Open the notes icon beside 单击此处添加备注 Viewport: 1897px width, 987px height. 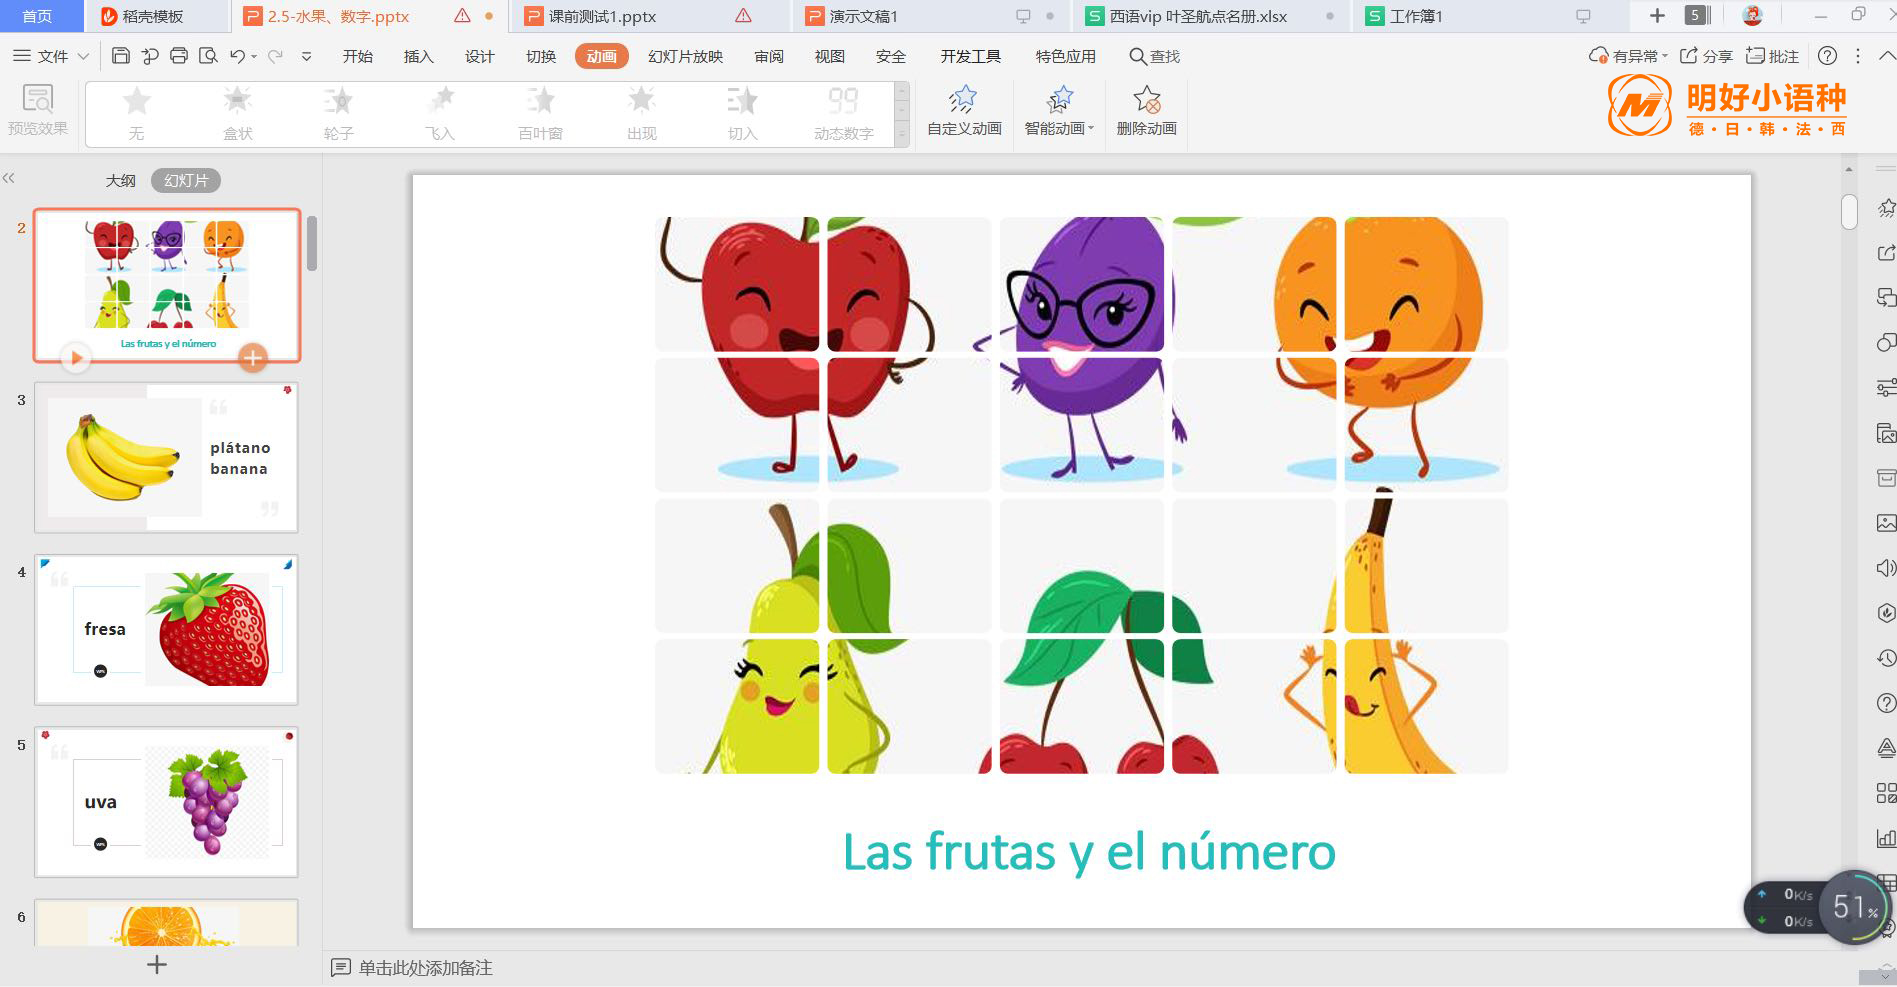click(x=341, y=967)
